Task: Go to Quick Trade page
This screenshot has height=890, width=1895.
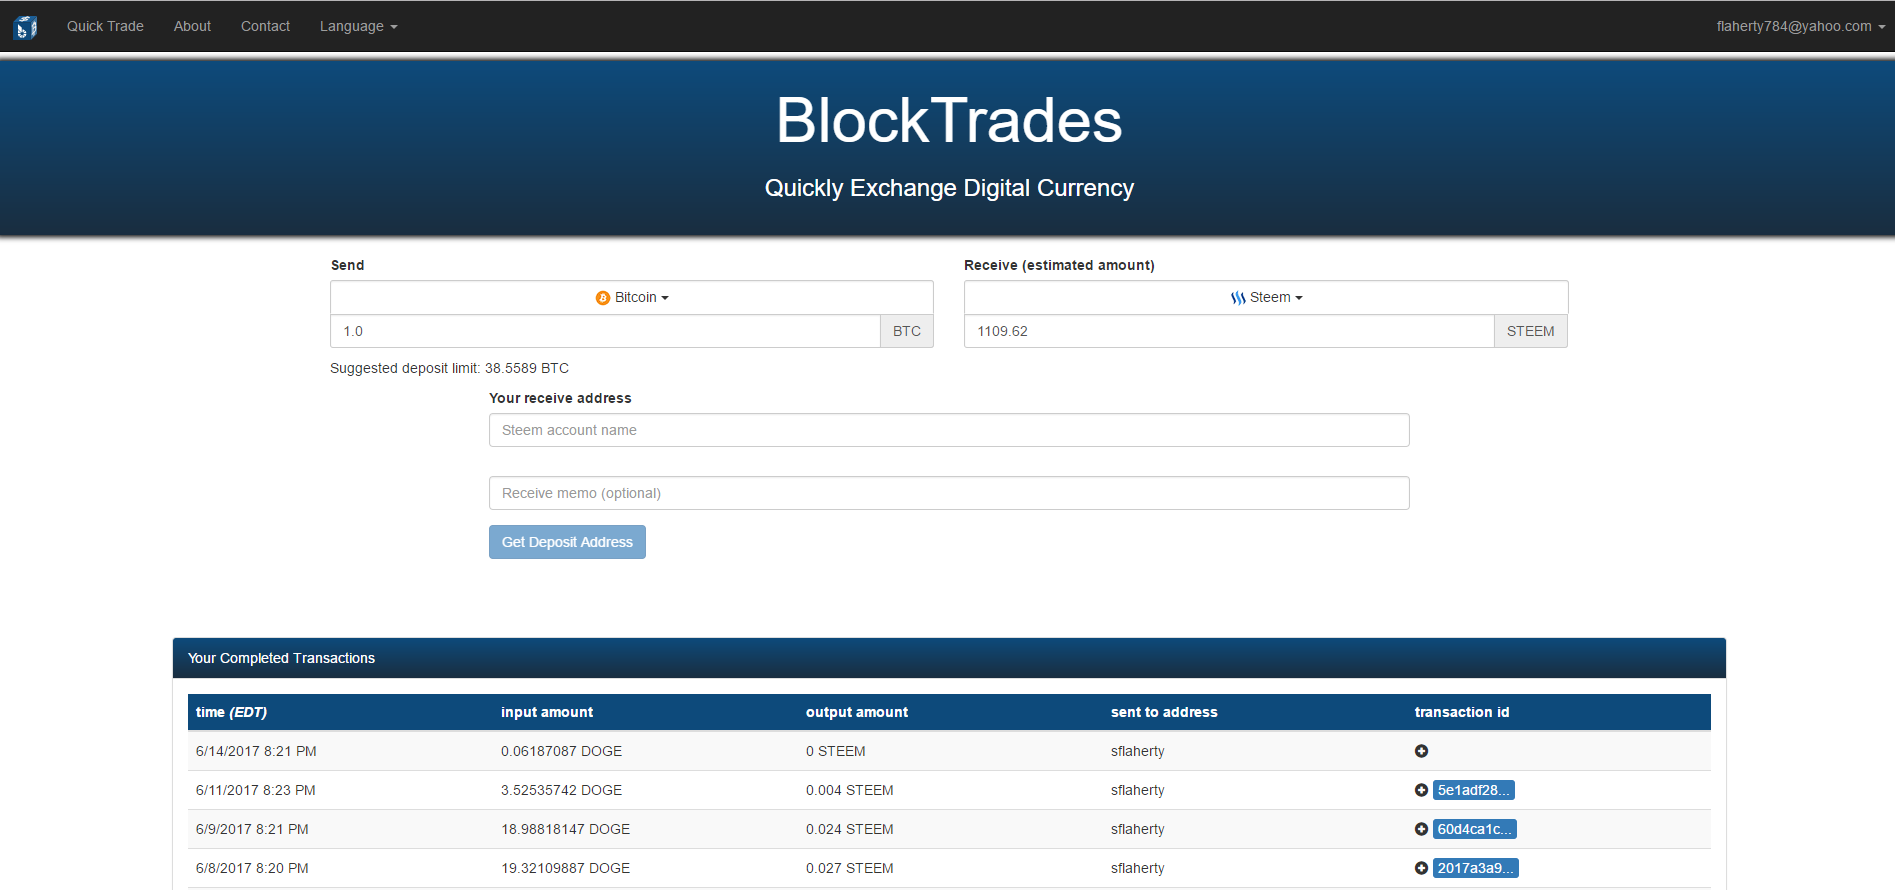Action: pyautogui.click(x=105, y=26)
